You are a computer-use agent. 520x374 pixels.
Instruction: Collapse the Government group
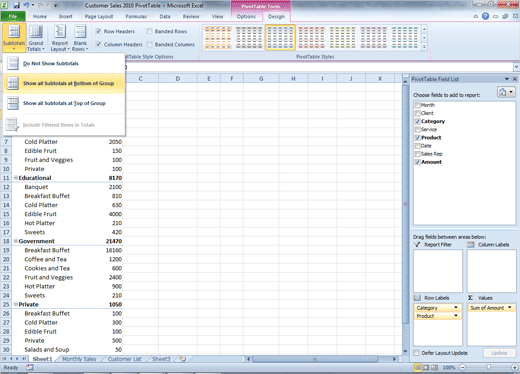click(16, 241)
